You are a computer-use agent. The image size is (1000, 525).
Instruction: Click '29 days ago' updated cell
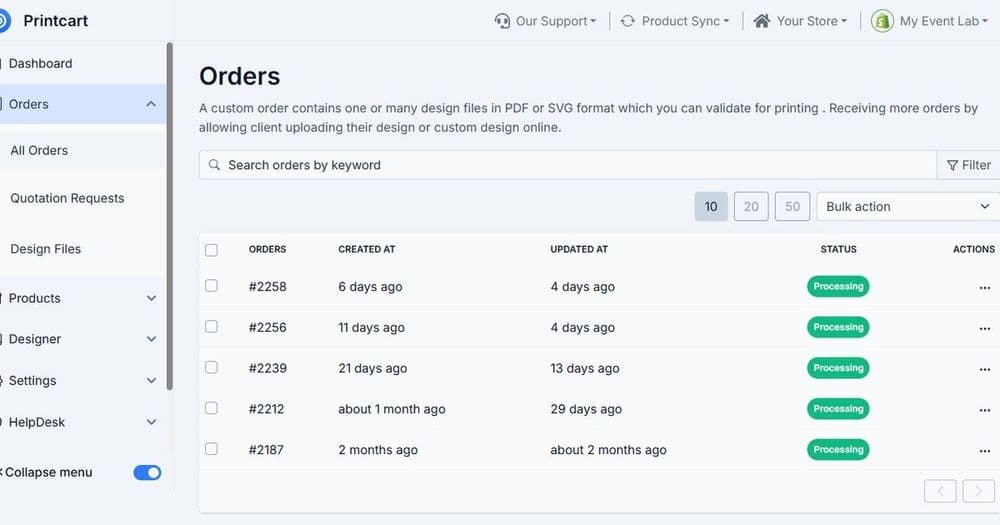[586, 410]
